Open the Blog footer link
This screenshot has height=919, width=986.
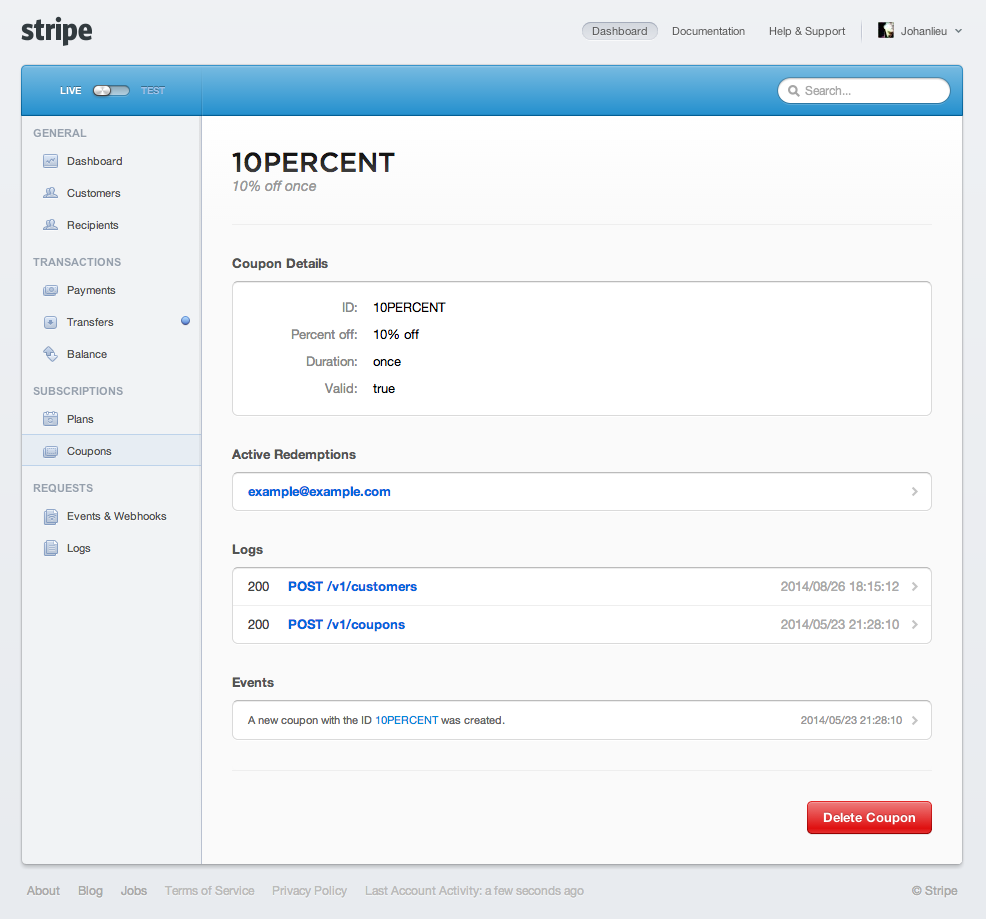click(x=90, y=891)
